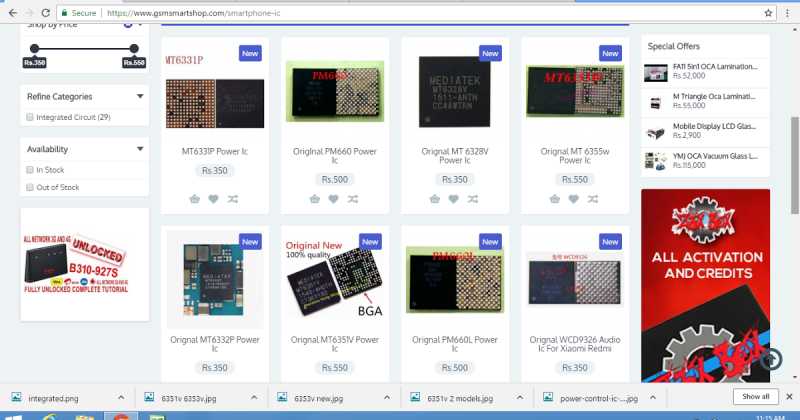Screen dimensions: 800x420
Task: Click All Activation and Credits banner
Action: (x=706, y=286)
